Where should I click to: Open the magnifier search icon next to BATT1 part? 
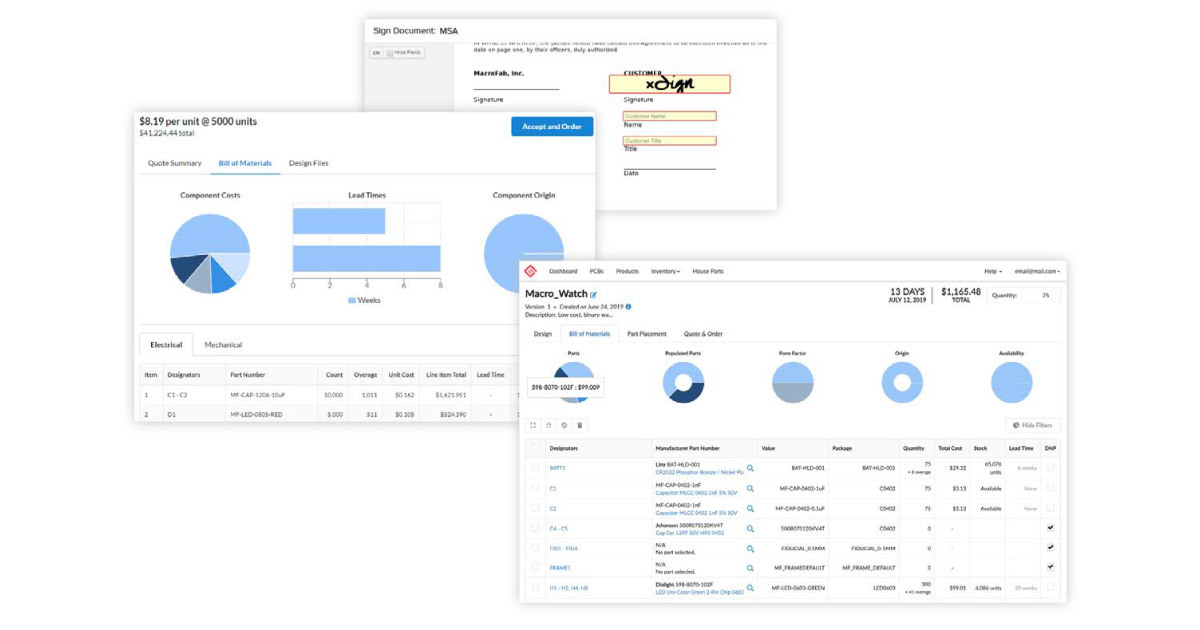point(751,466)
